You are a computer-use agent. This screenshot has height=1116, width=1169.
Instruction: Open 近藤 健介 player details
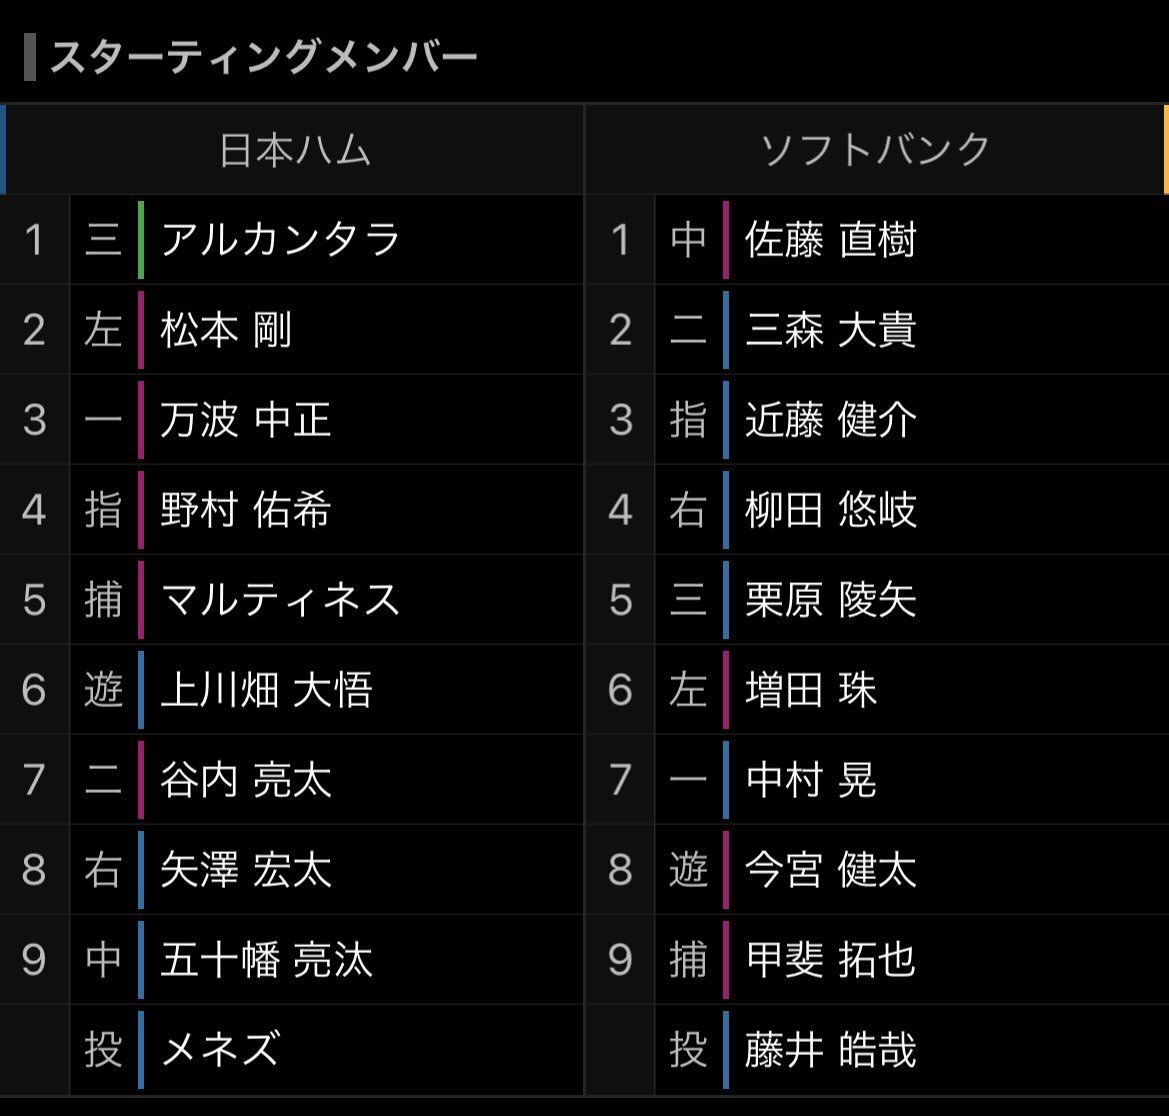(x=831, y=420)
